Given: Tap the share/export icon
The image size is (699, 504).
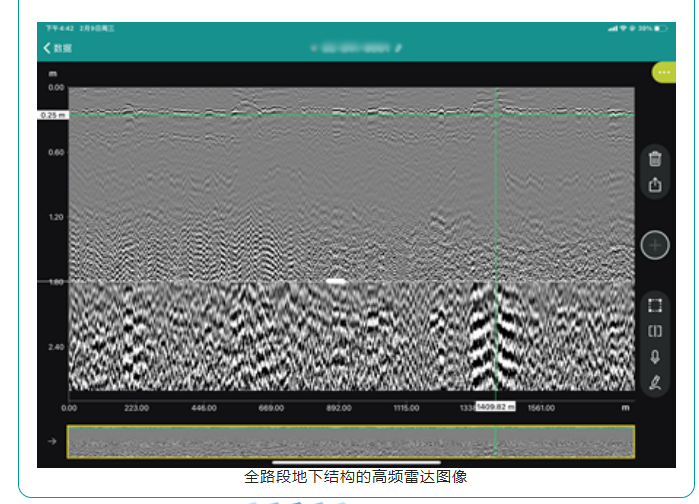Looking at the screenshot, I should point(655,185).
